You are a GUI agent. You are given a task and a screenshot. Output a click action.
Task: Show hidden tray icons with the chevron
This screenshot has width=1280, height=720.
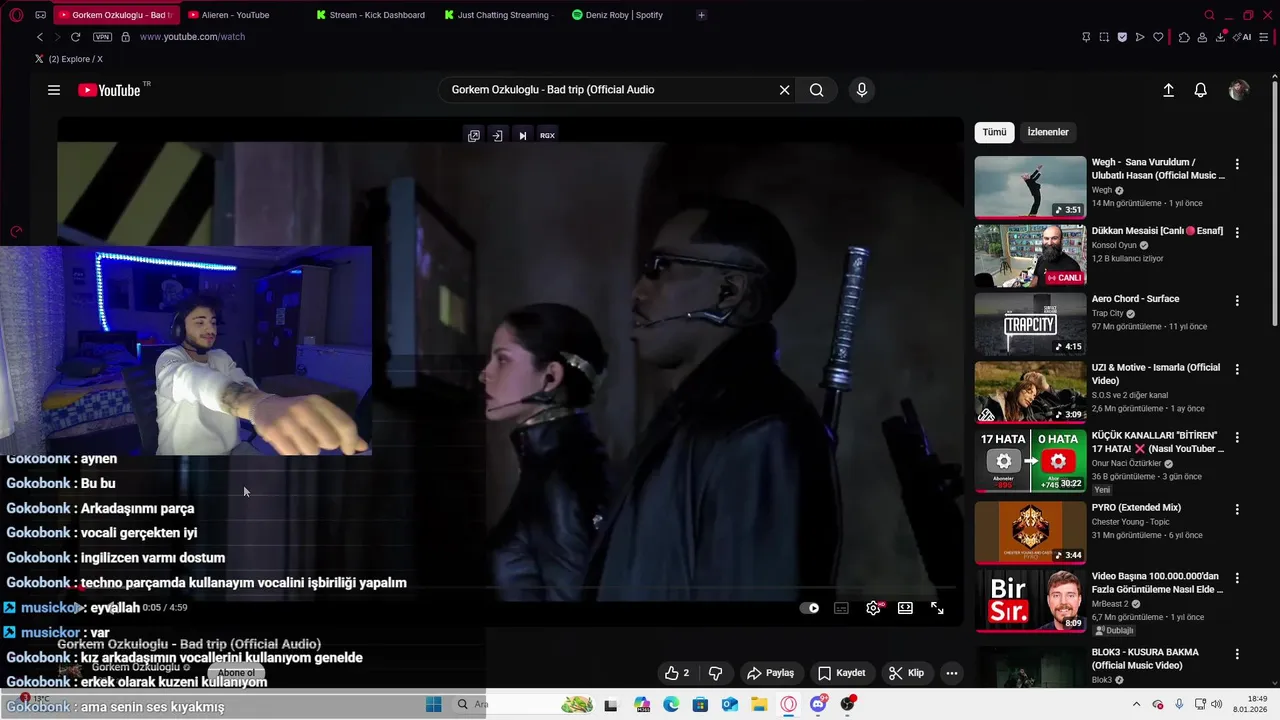click(x=1136, y=704)
